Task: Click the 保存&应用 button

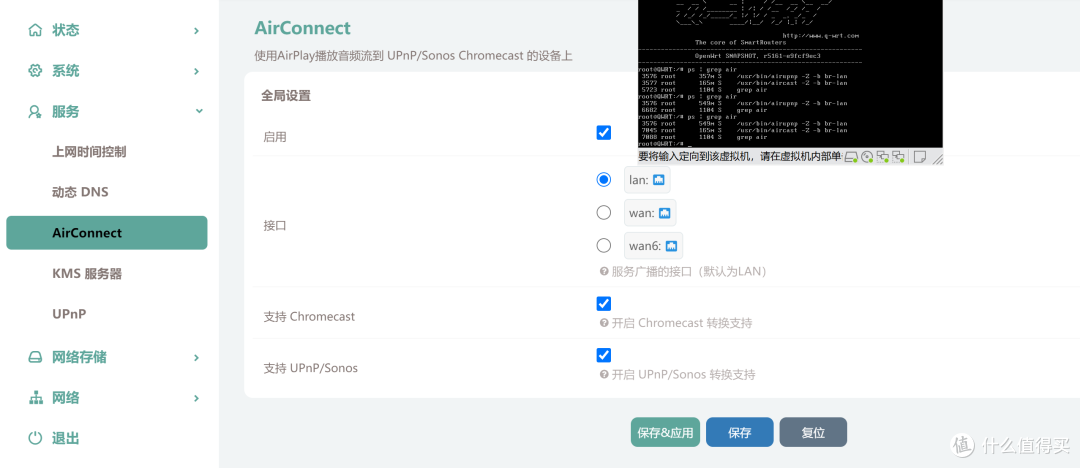Action: tap(665, 433)
